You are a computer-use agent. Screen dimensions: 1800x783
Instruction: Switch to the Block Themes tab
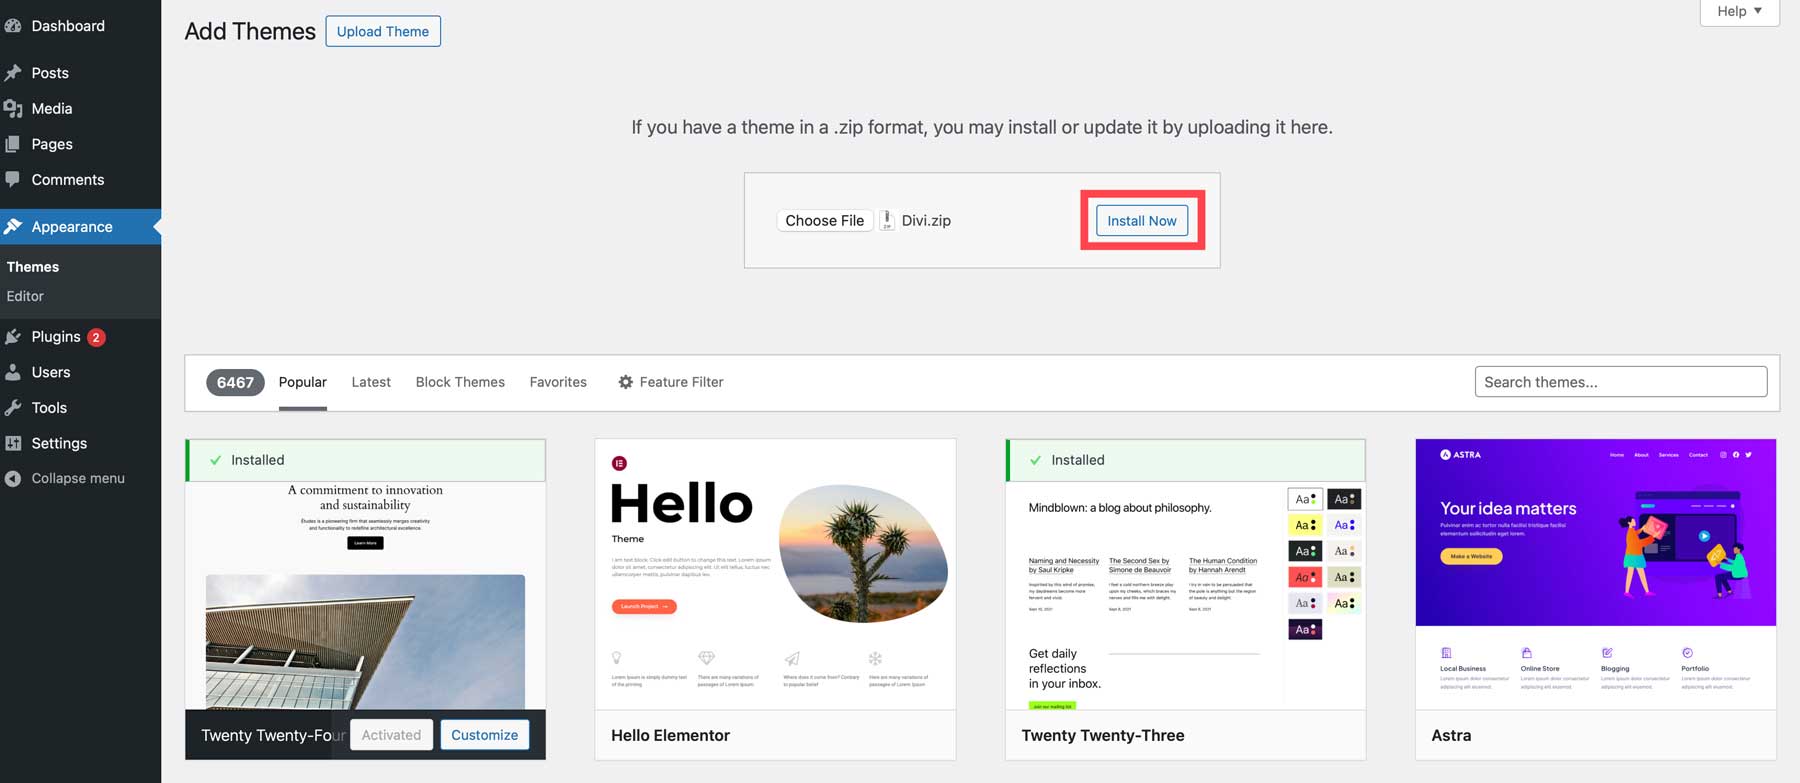point(460,382)
